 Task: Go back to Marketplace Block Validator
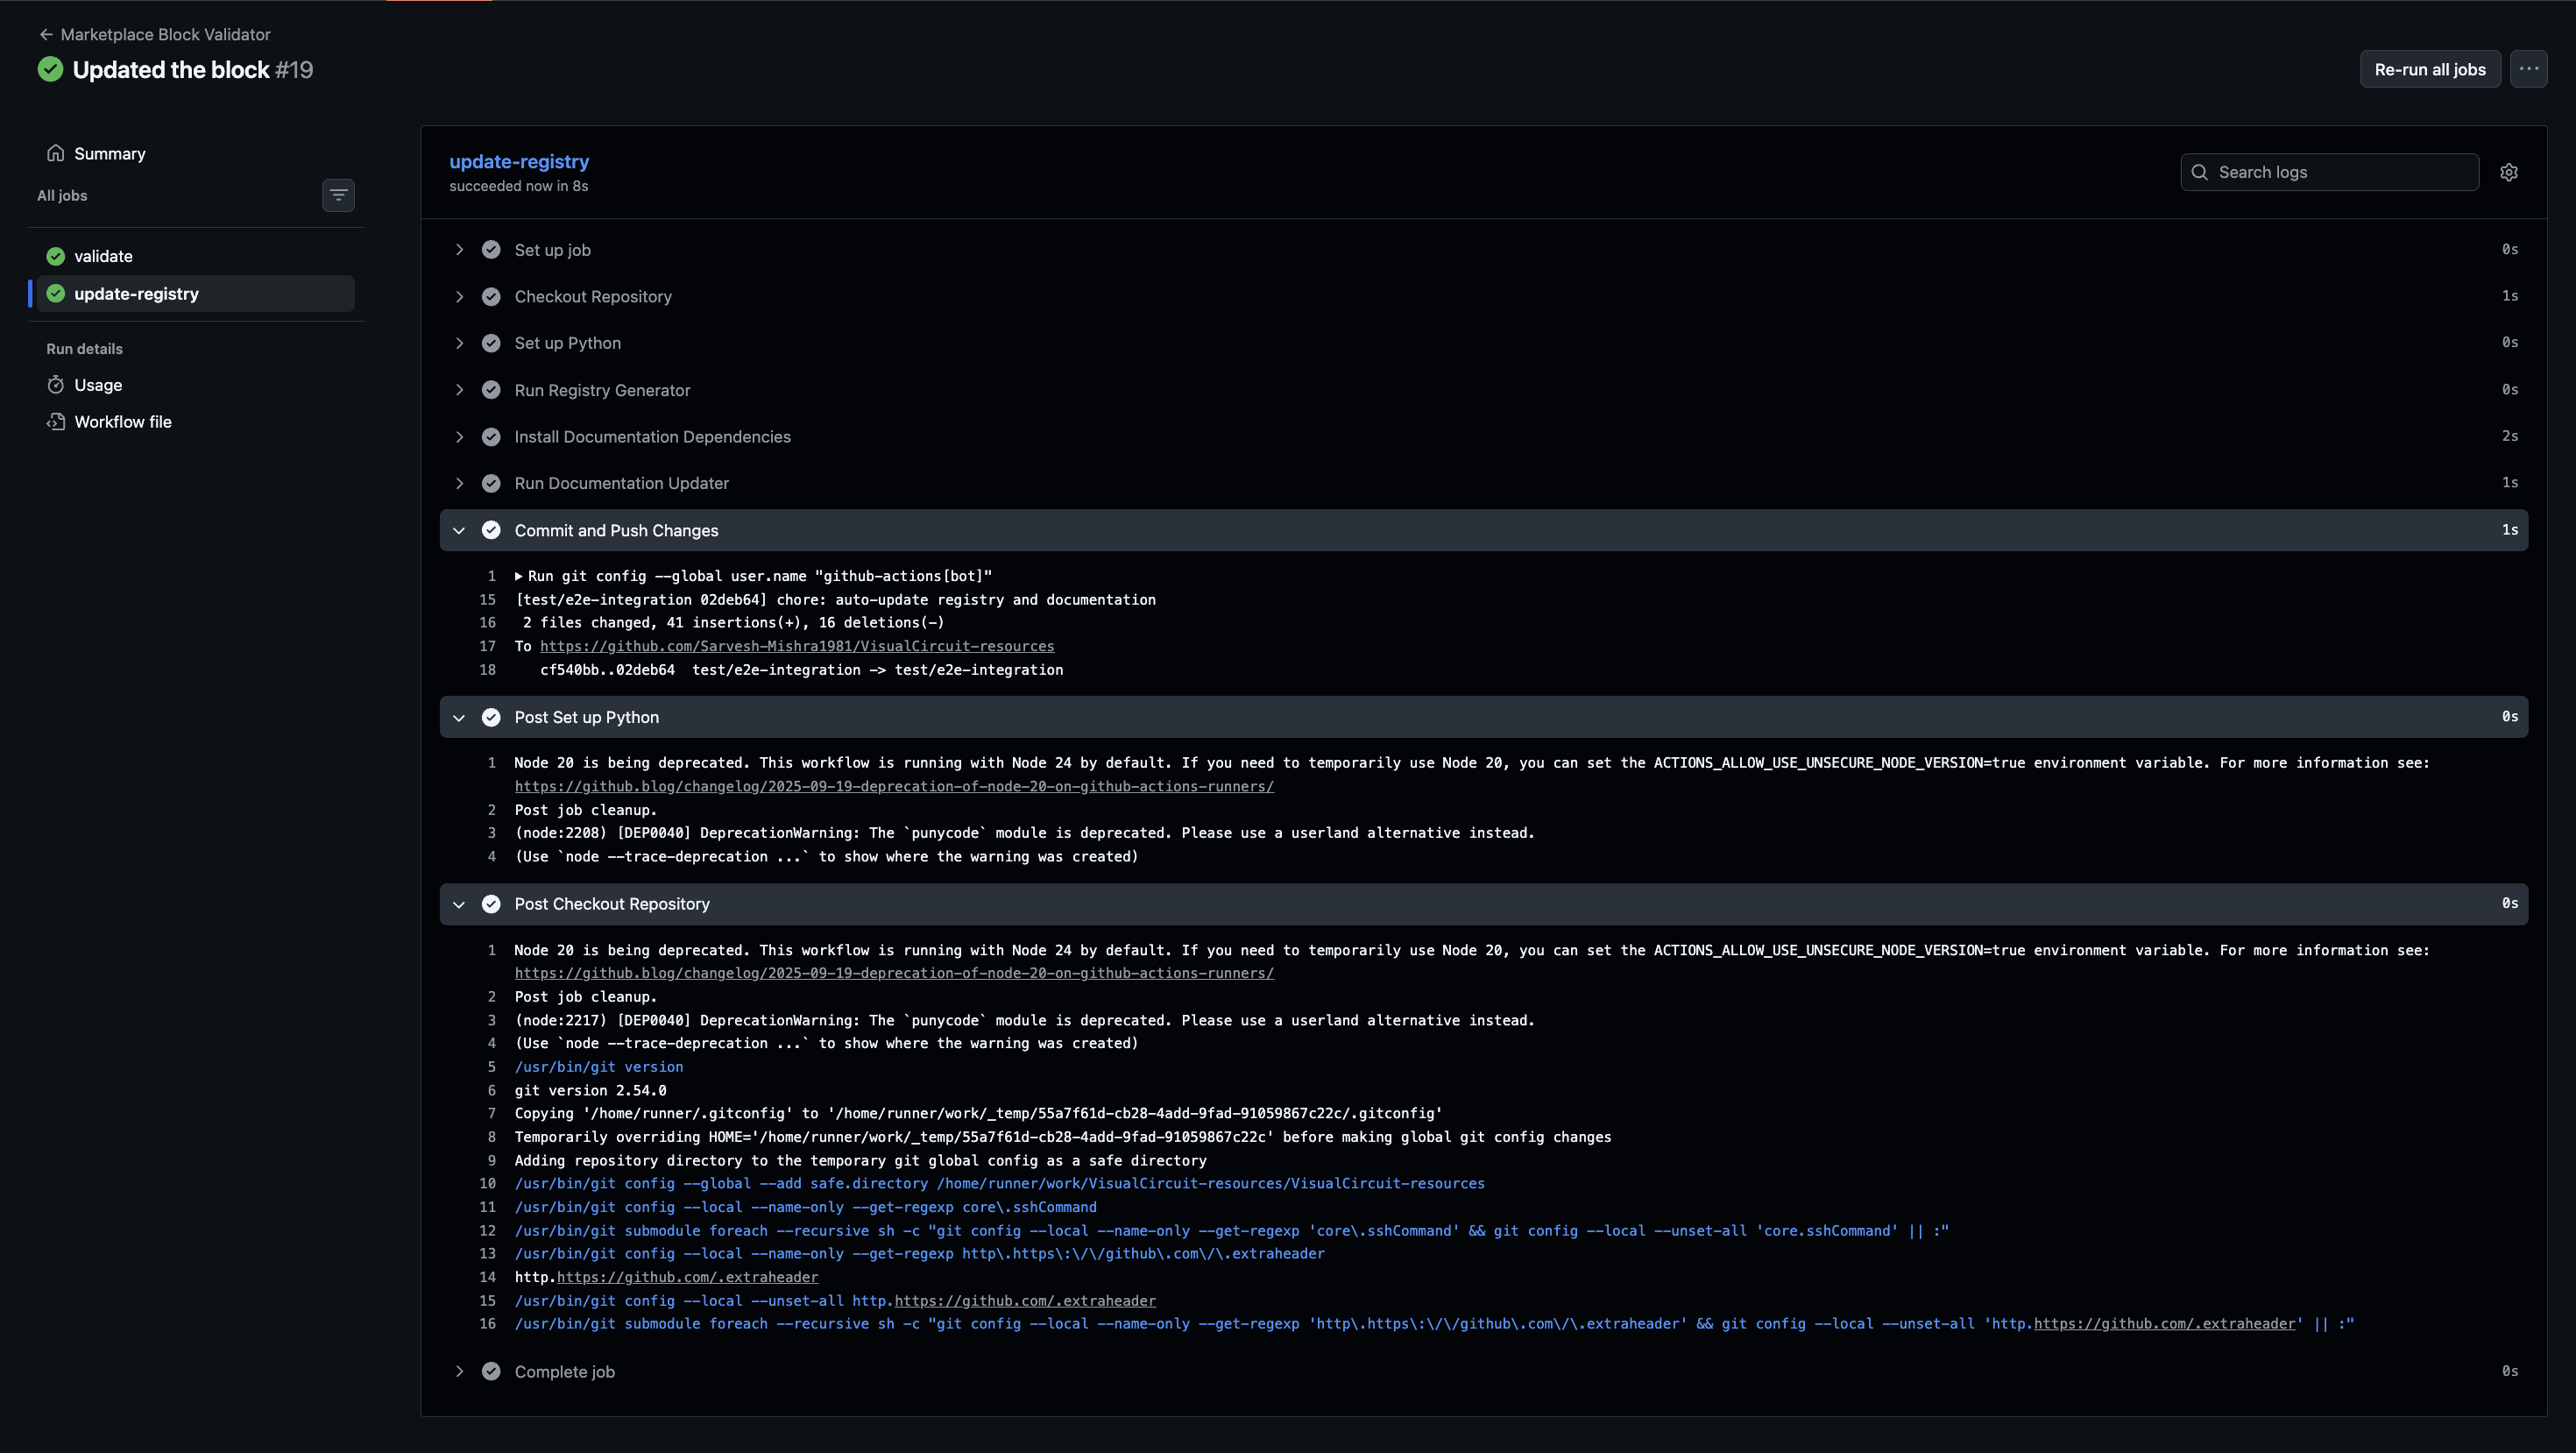coord(154,34)
